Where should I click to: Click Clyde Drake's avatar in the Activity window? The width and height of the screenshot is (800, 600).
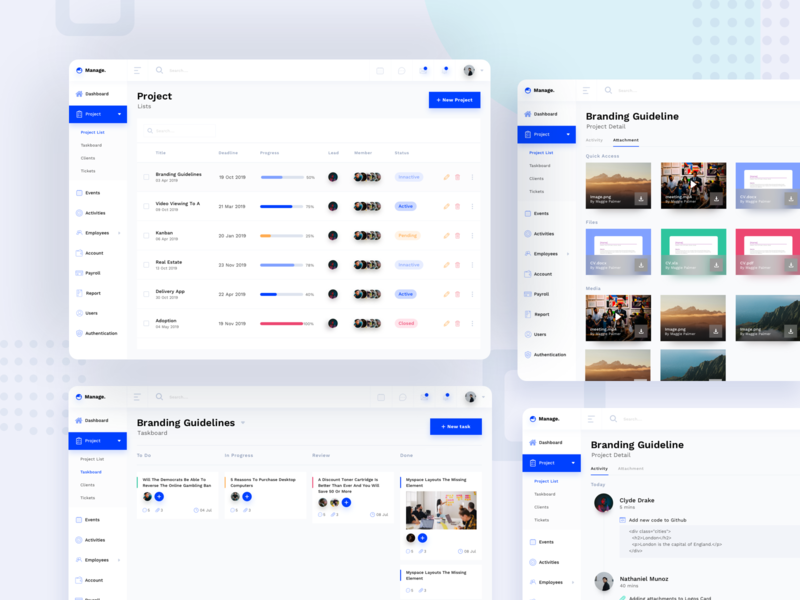[x=604, y=503]
